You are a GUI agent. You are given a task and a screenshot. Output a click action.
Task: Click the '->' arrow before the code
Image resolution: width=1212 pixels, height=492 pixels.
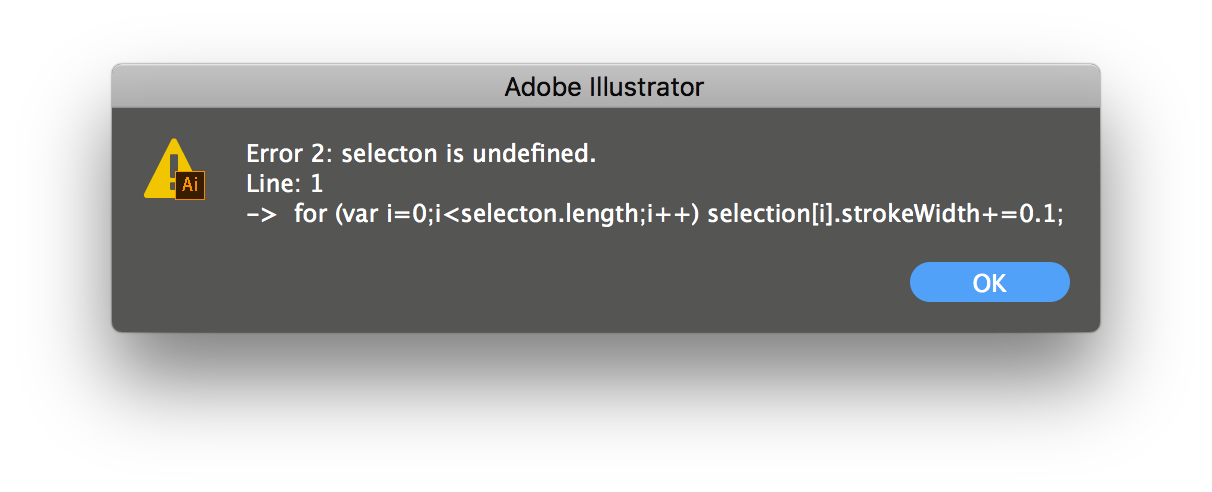tap(261, 214)
